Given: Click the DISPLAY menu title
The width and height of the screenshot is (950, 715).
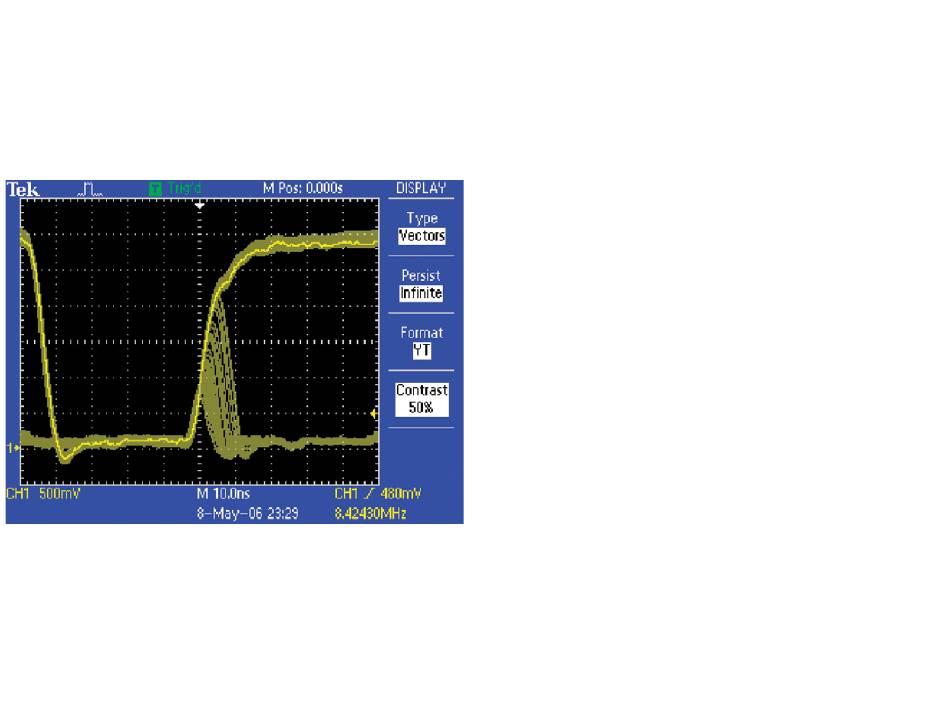Looking at the screenshot, I should [x=421, y=188].
